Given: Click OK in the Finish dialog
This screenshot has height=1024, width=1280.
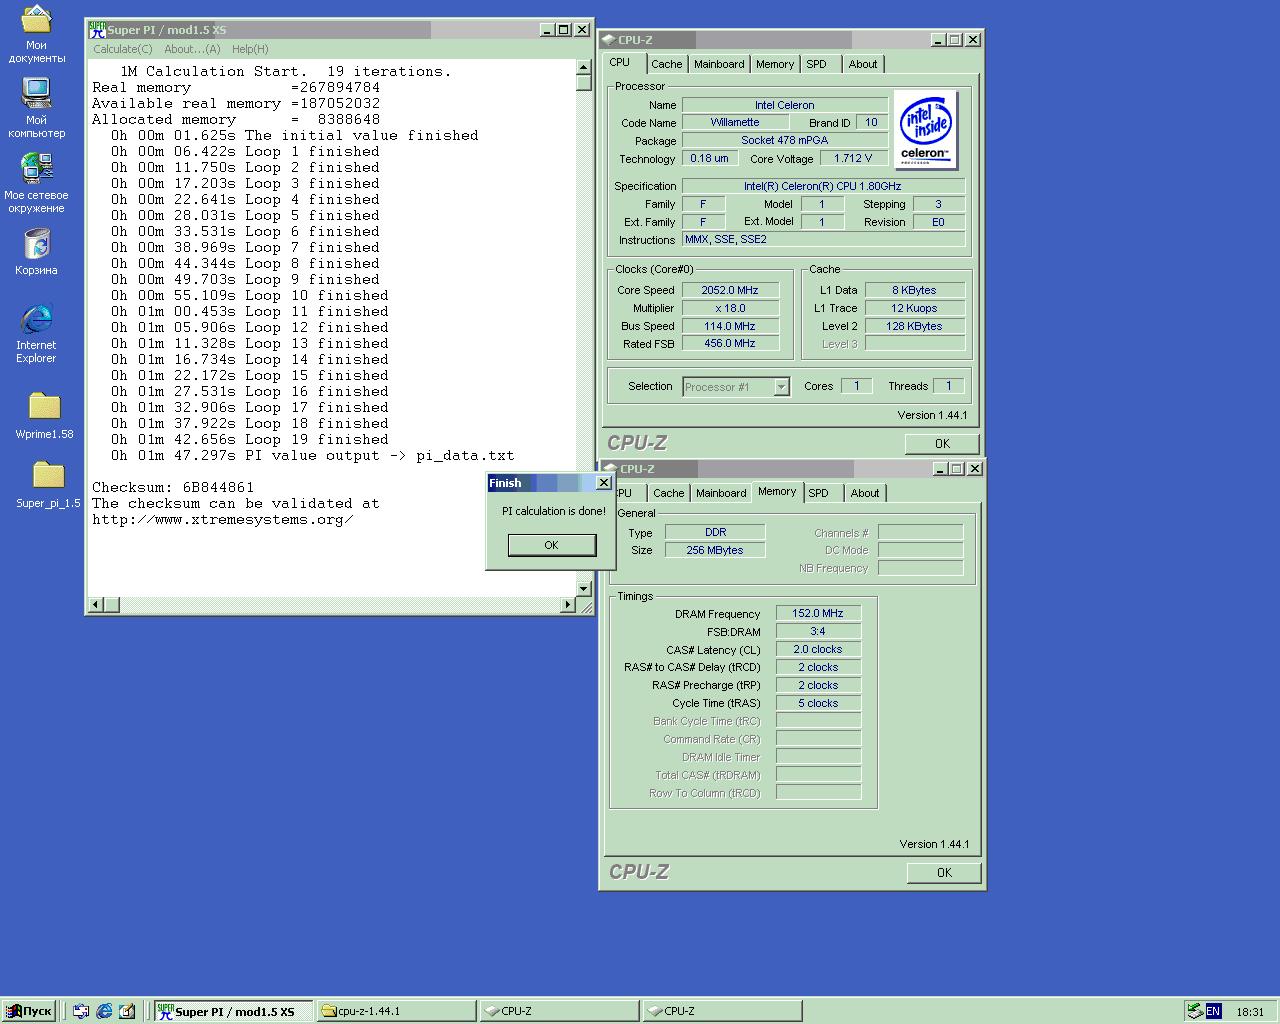Looking at the screenshot, I should point(552,545).
